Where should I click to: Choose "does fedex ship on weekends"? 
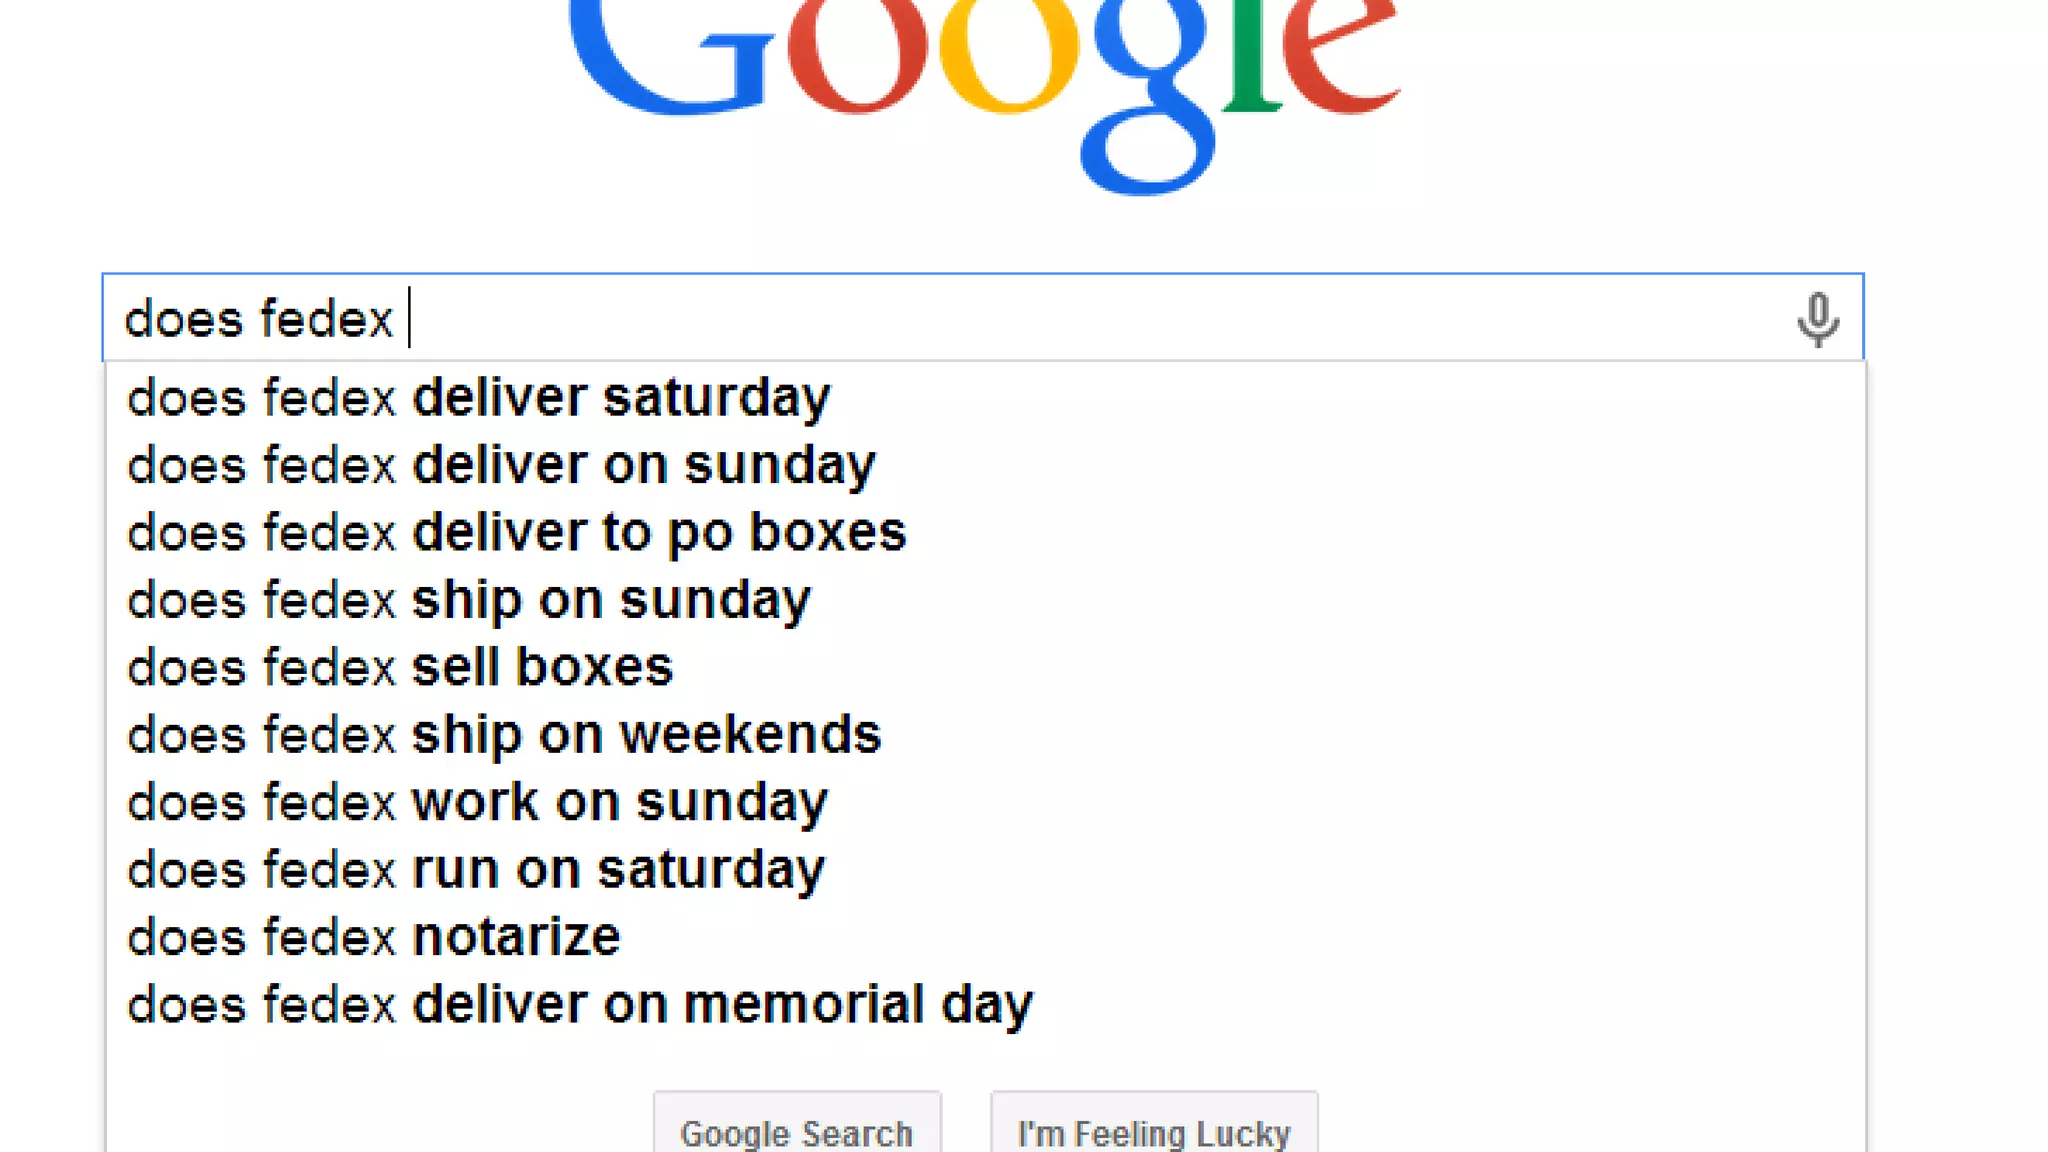coord(504,735)
